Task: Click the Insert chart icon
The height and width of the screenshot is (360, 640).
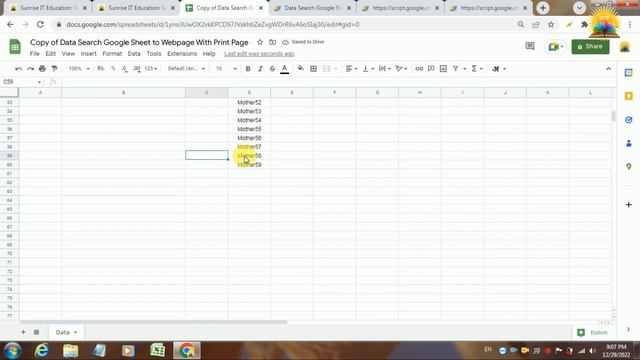Action: click(443, 69)
